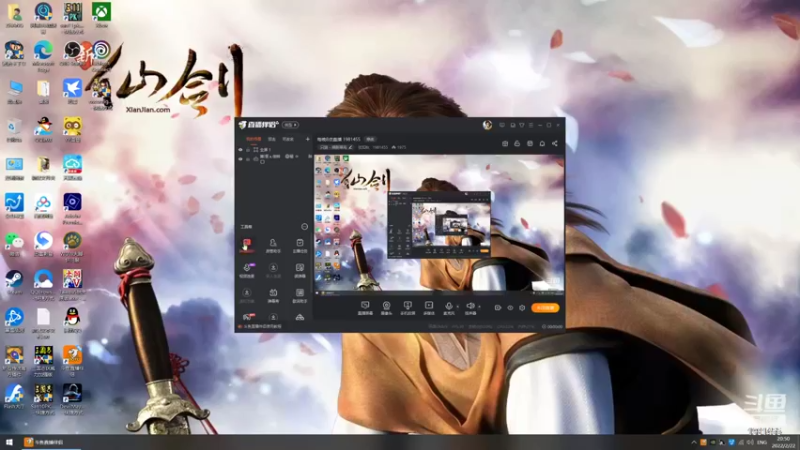Click the small edit button beside room title
Image resolution: width=800 pixels, height=450 pixels.
pyautogui.click(x=370, y=139)
